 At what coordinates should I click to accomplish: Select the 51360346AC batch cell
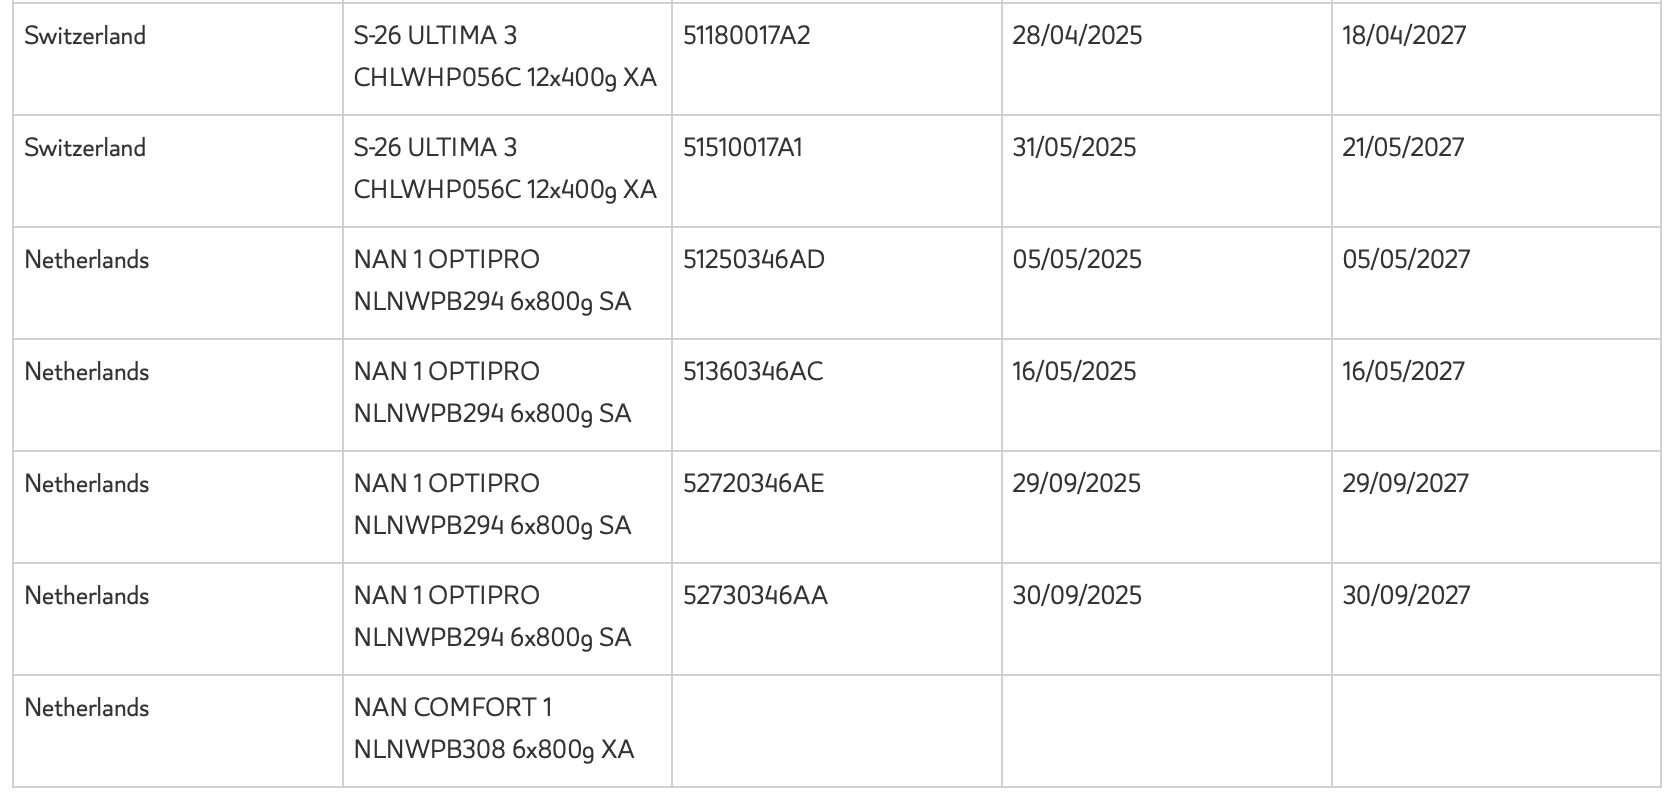752,372
